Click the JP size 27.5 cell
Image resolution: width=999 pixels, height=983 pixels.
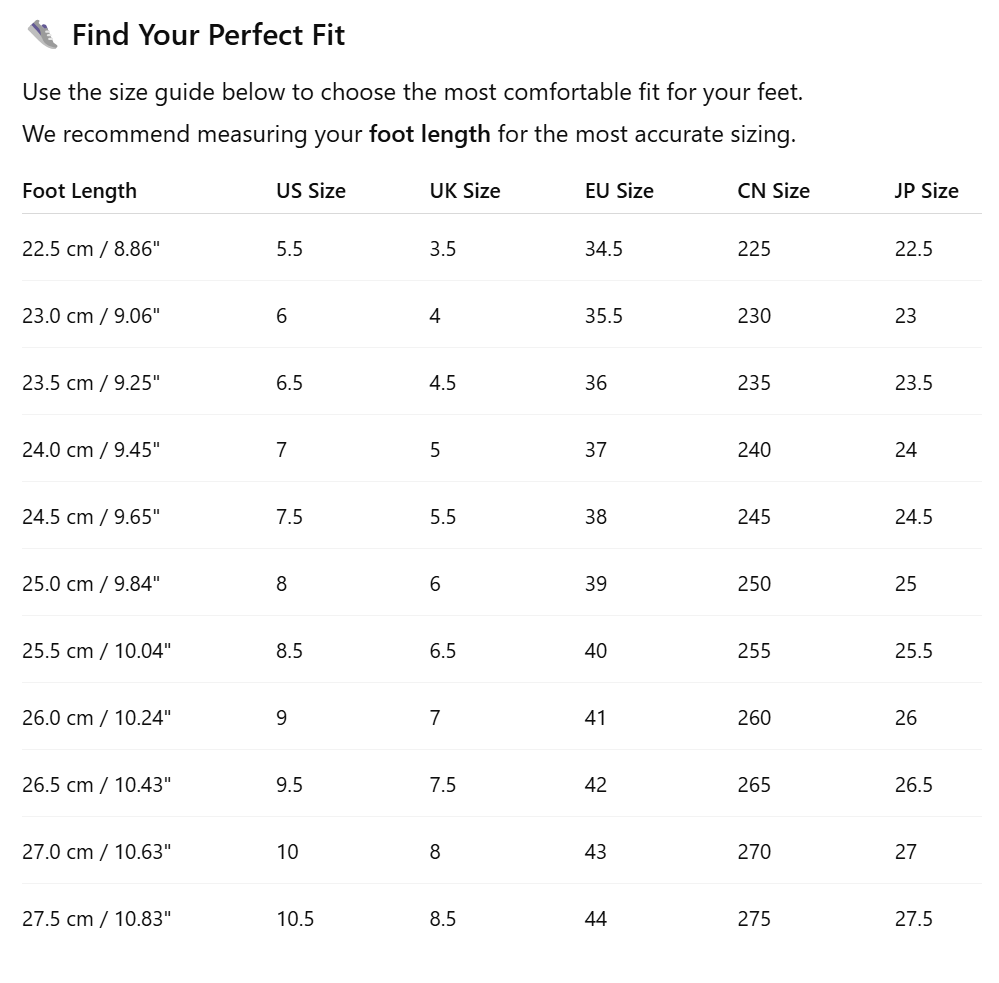pos(914,919)
